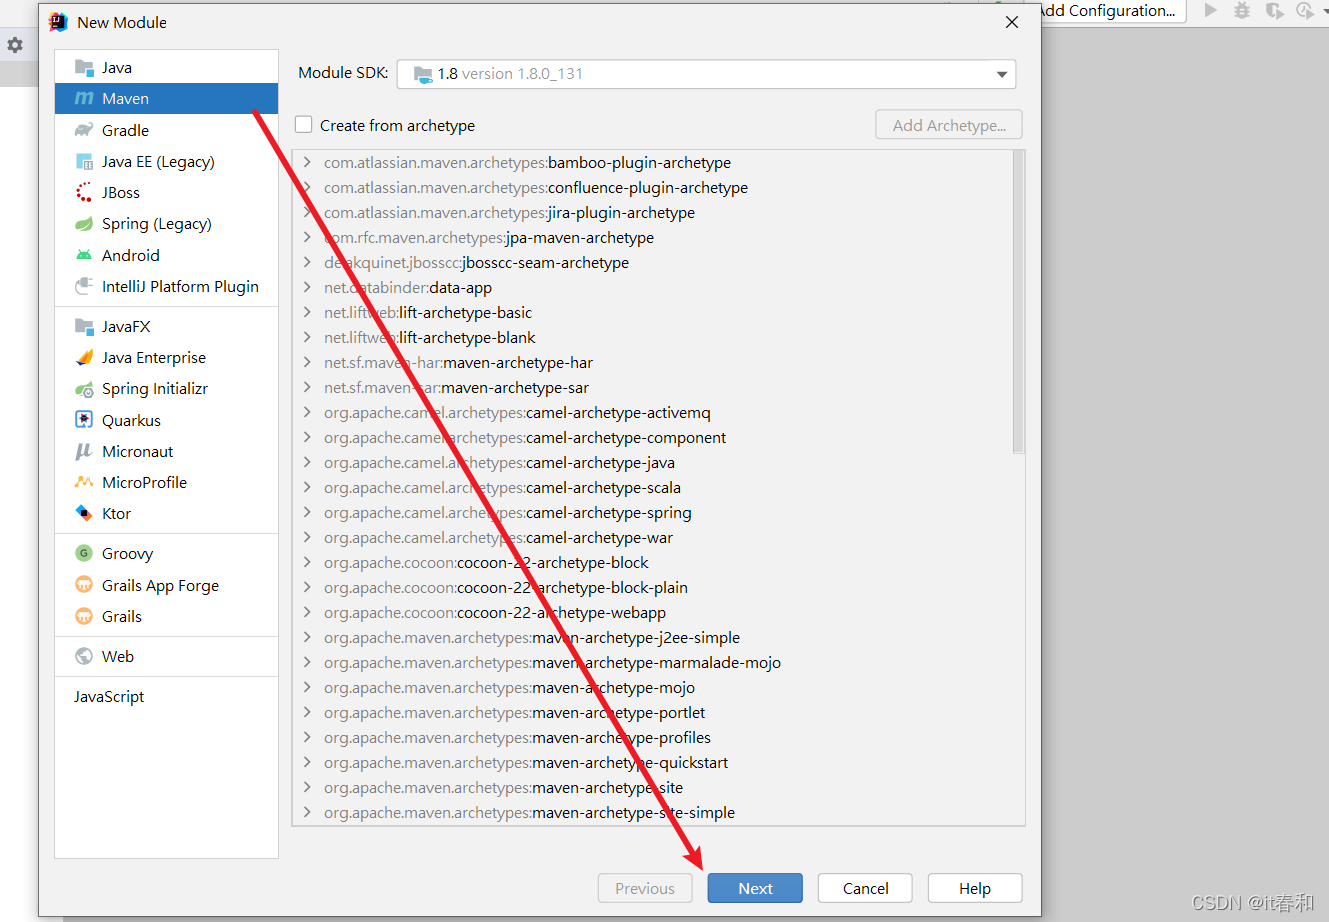Click the Next button

(x=755, y=888)
